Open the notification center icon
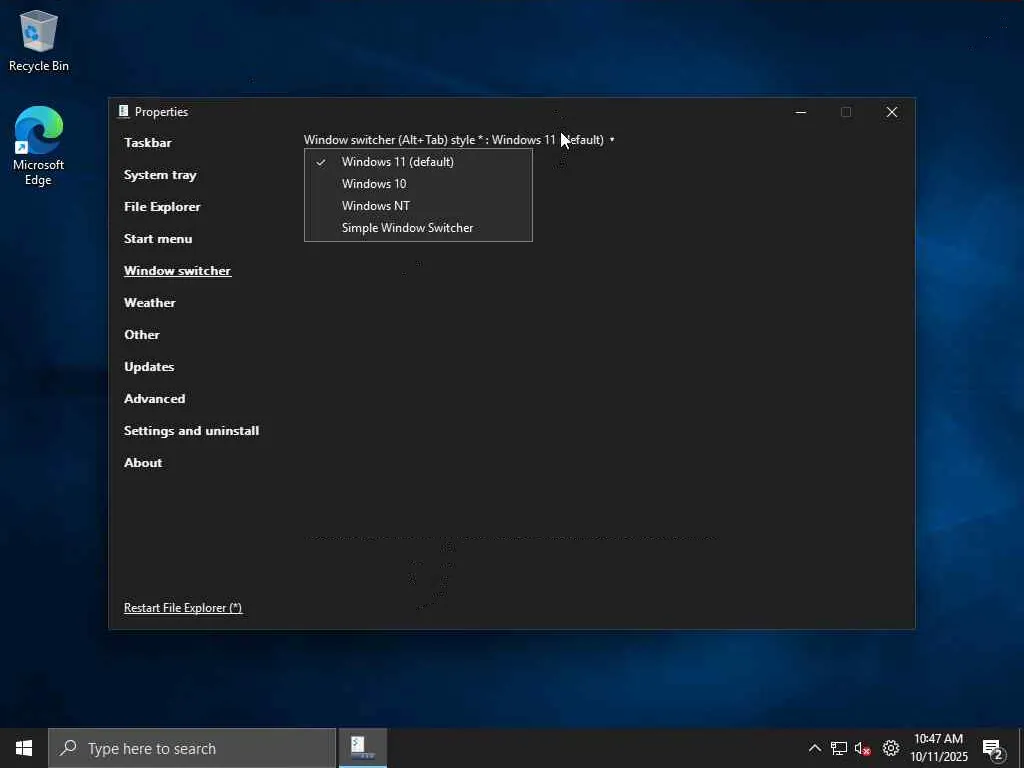 coord(993,749)
